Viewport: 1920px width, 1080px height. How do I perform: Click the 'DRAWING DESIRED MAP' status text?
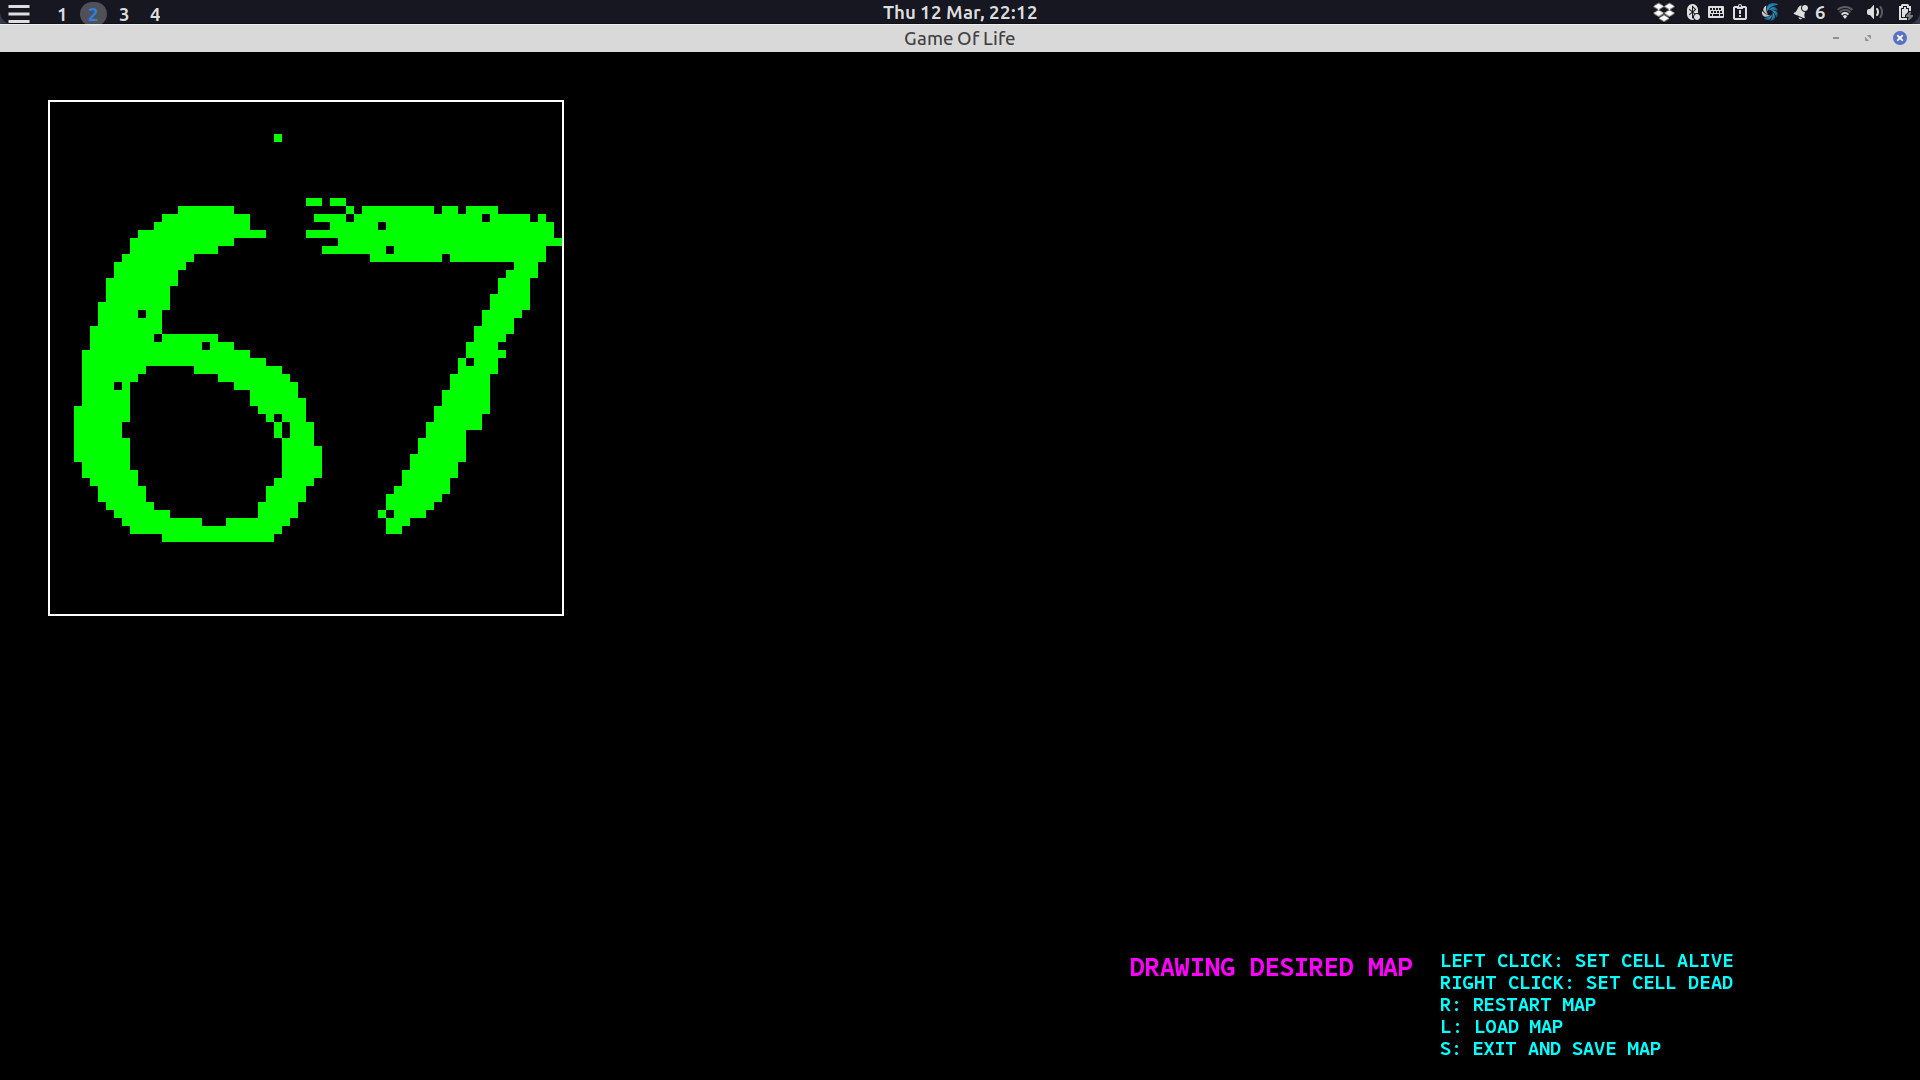(1271, 968)
